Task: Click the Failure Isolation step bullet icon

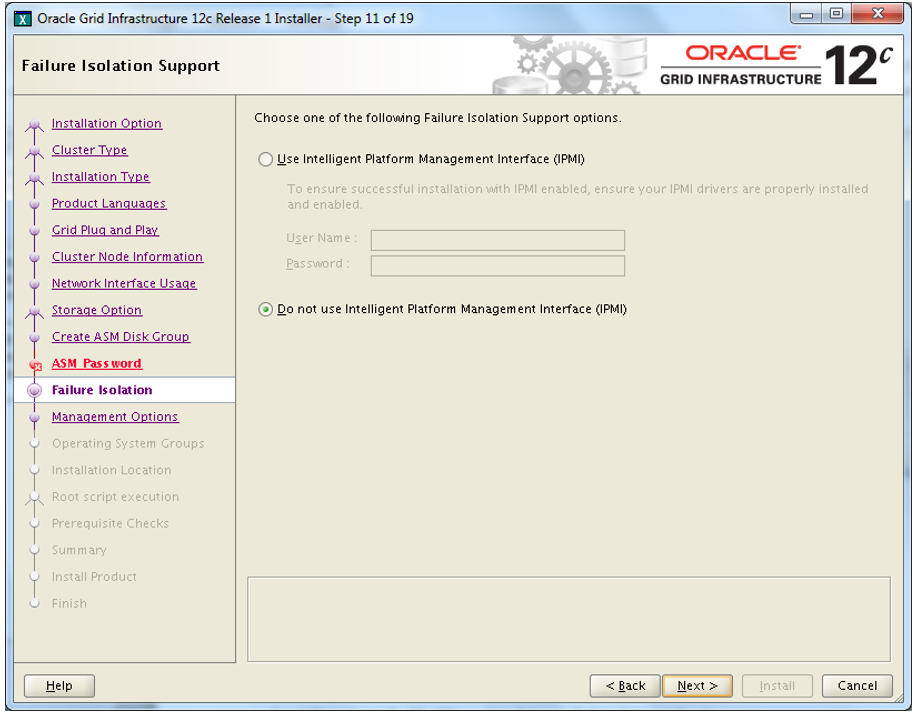Action: 34,390
